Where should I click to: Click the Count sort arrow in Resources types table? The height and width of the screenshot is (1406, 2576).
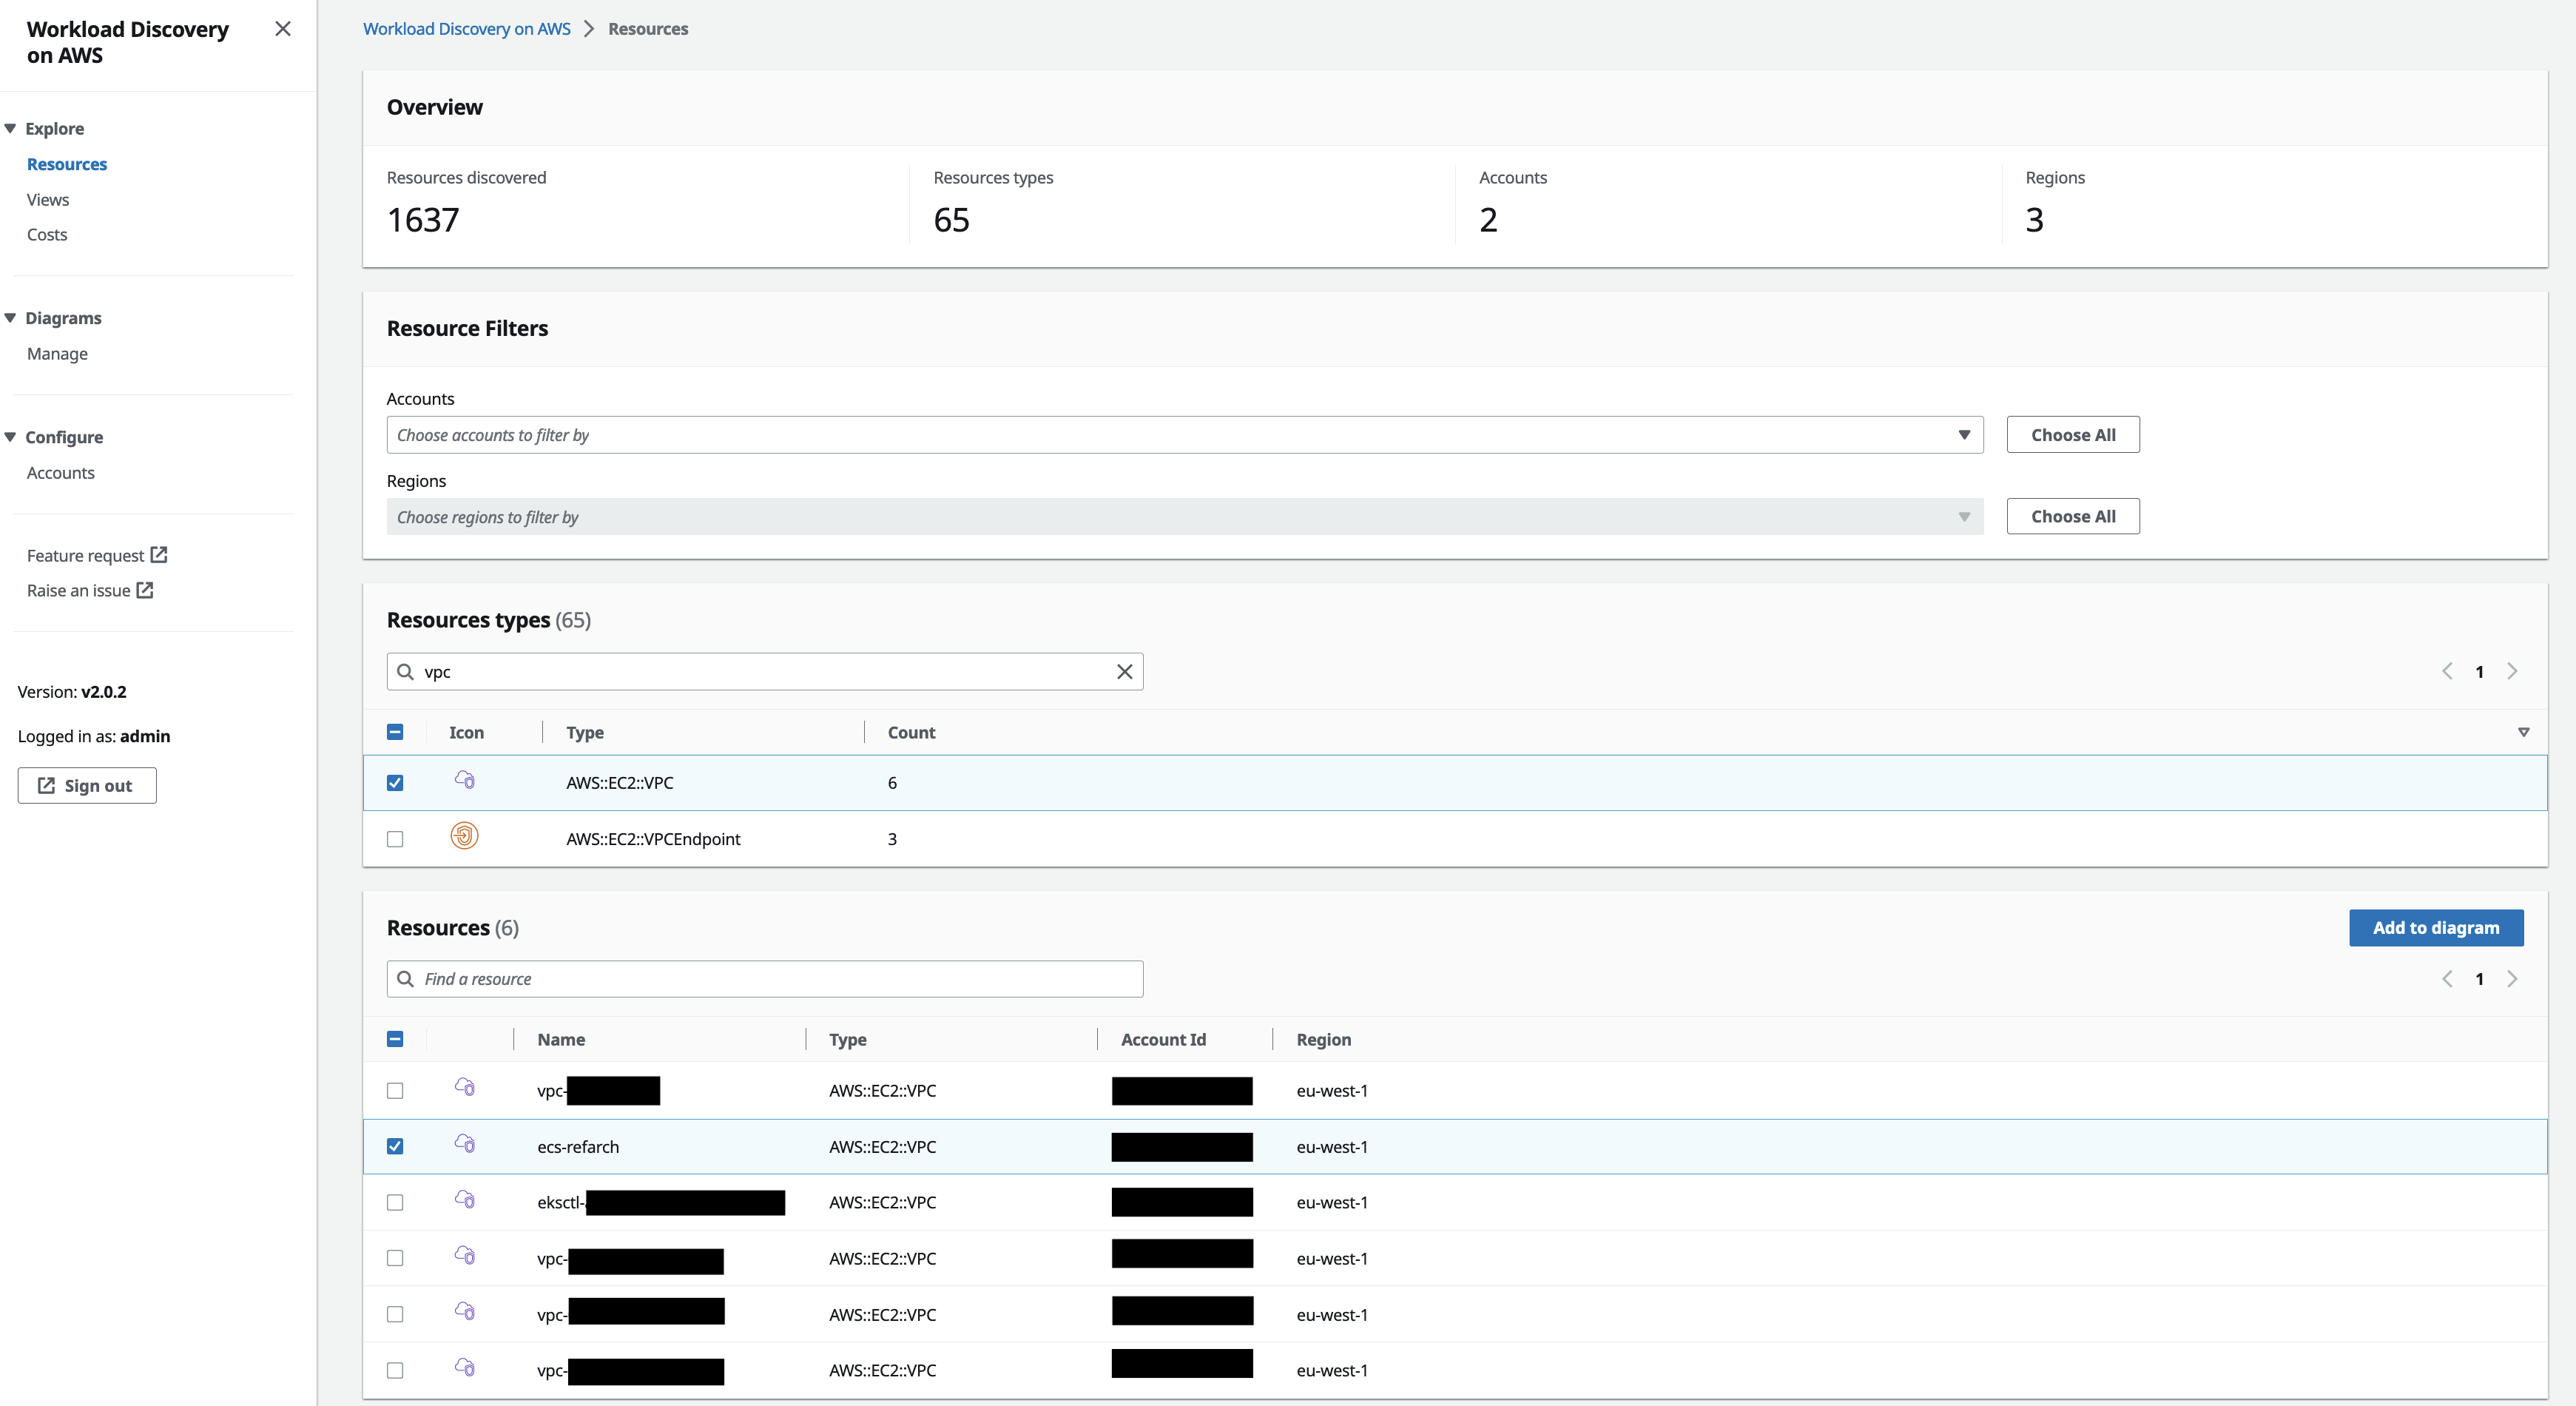pyautogui.click(x=2524, y=732)
